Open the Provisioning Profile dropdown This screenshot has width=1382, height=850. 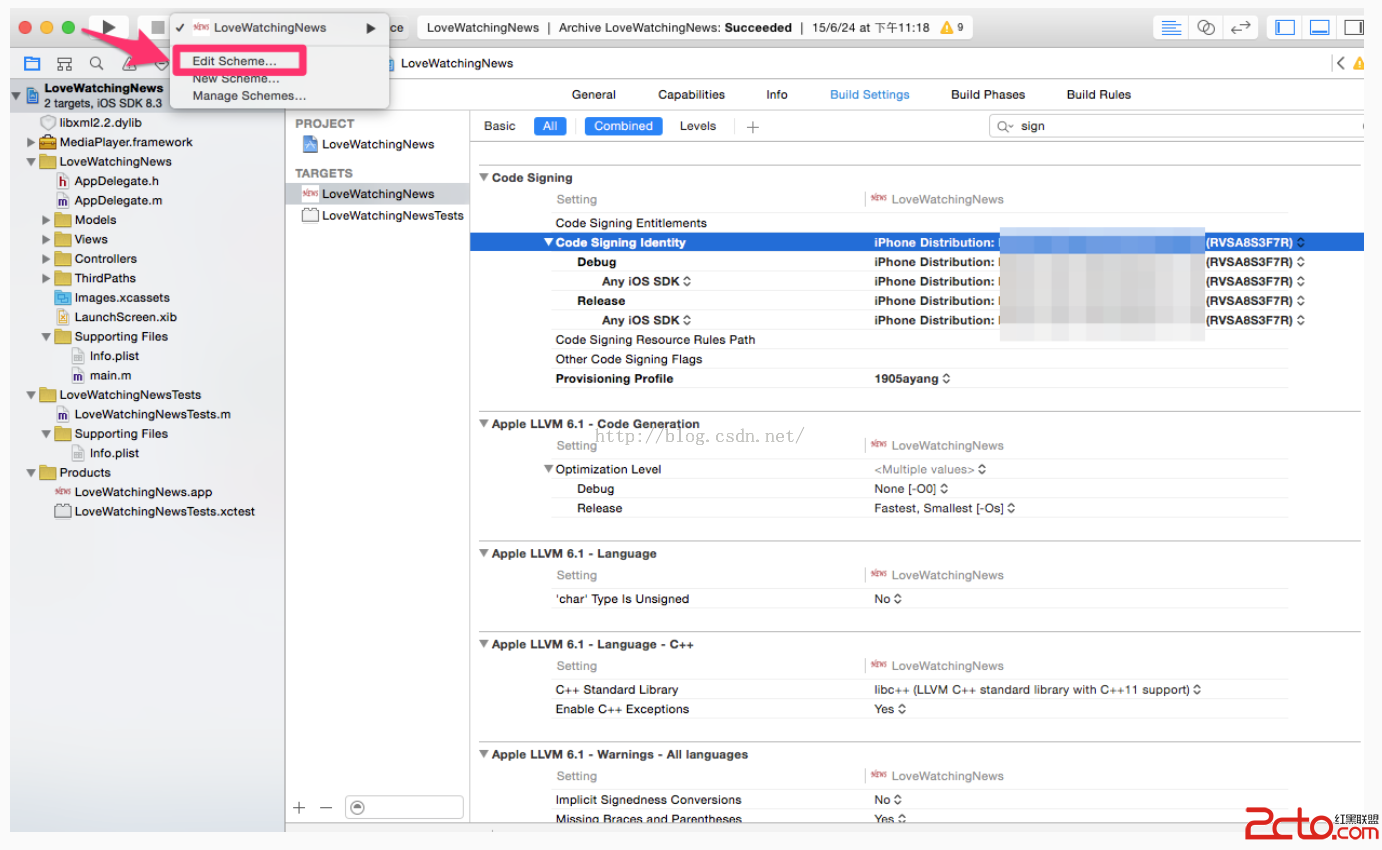(x=912, y=379)
